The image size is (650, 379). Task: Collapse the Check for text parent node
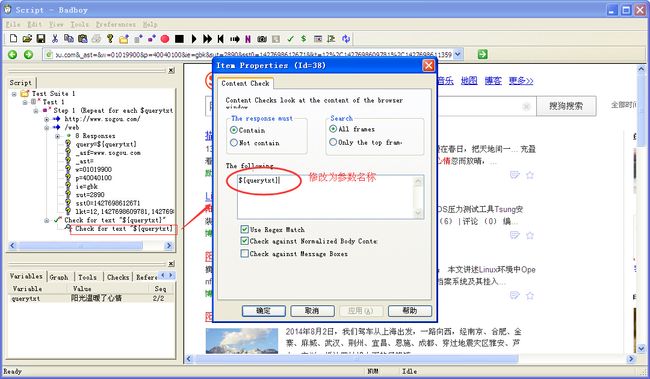46,220
